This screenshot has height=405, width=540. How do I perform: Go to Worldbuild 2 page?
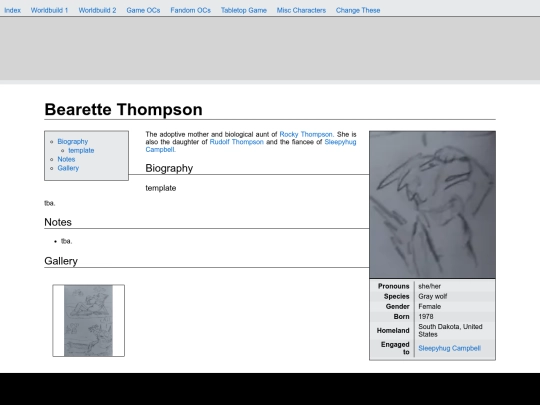point(97,10)
